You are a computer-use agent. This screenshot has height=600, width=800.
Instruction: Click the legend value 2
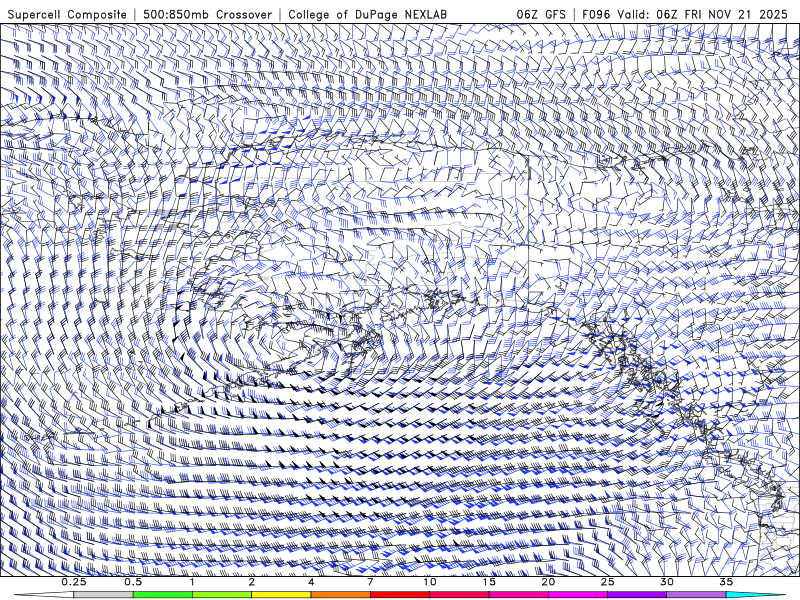pos(252,582)
